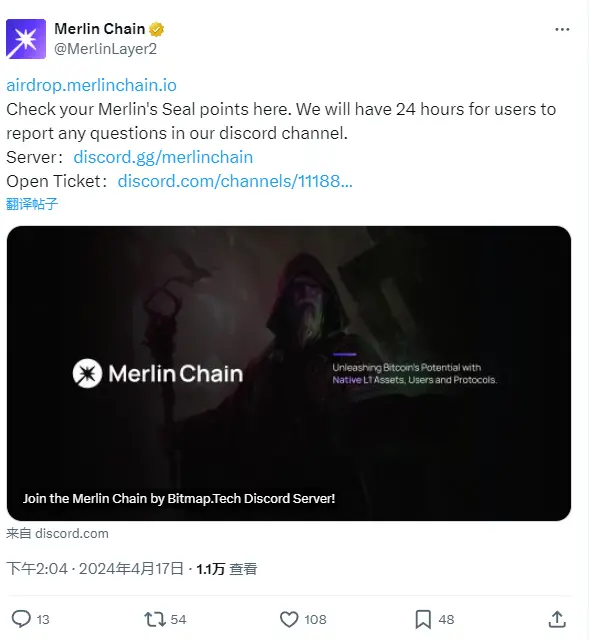Screen dimensions: 589x640
Task: Bookmark this post
Action: (423, 620)
